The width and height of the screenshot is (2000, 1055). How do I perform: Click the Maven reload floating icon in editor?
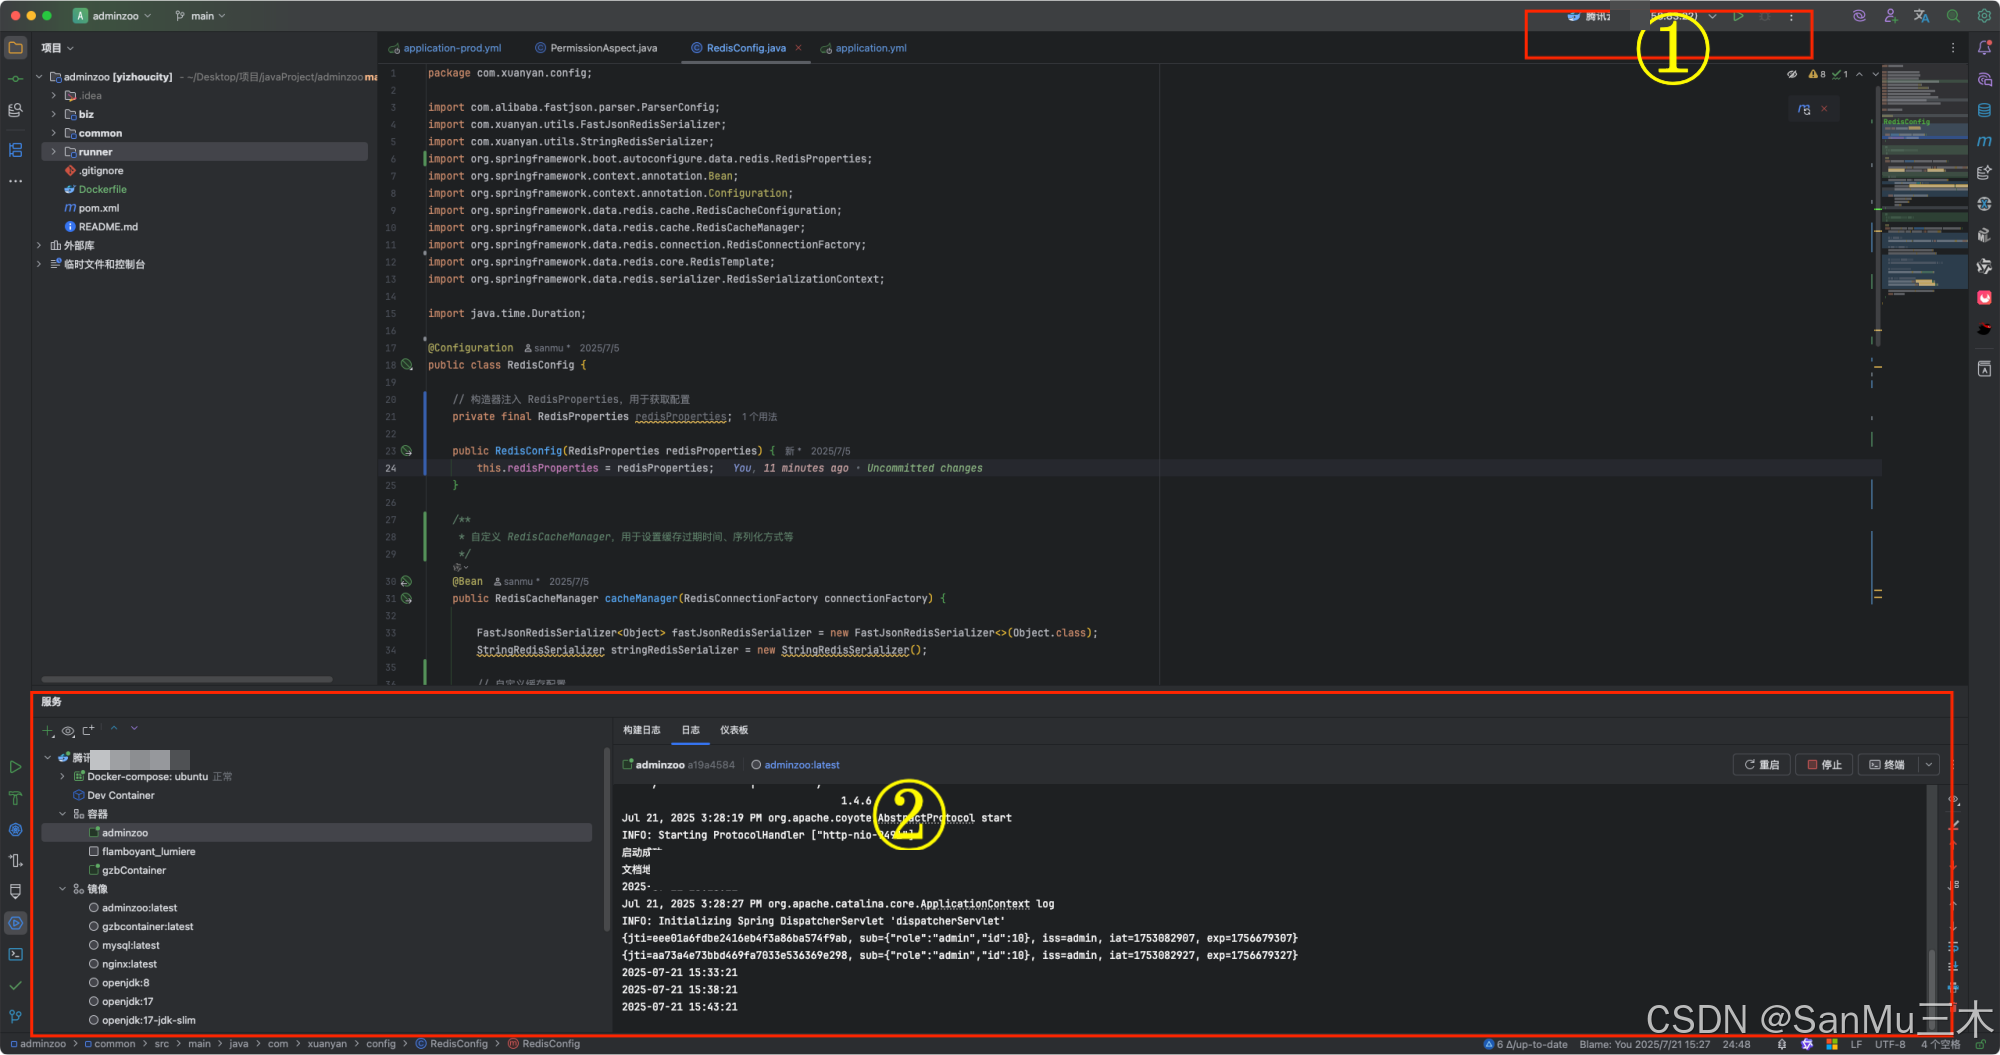click(1804, 109)
